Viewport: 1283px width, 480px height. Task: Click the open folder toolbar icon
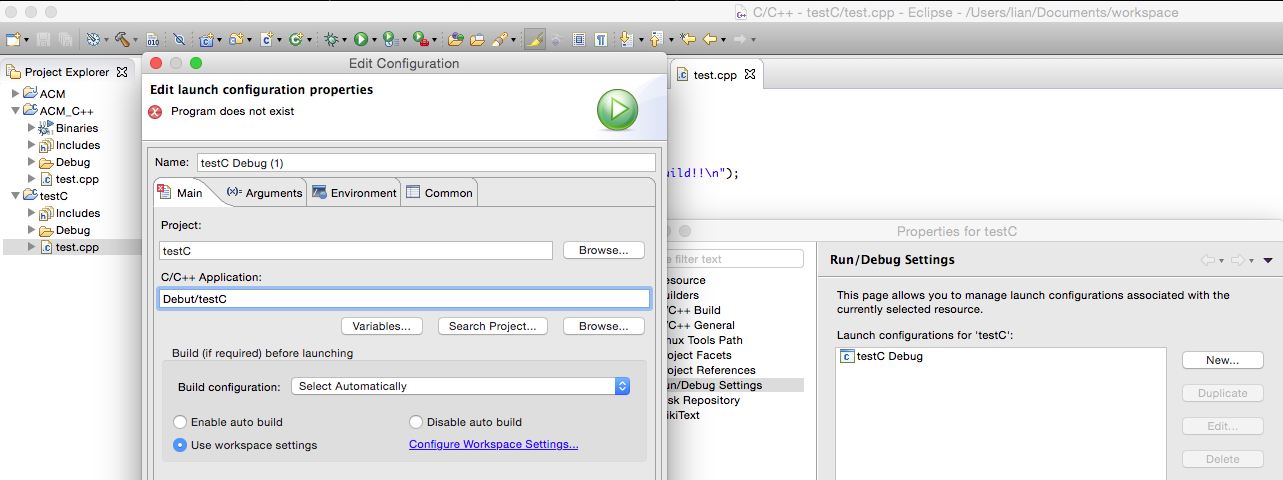coord(477,39)
